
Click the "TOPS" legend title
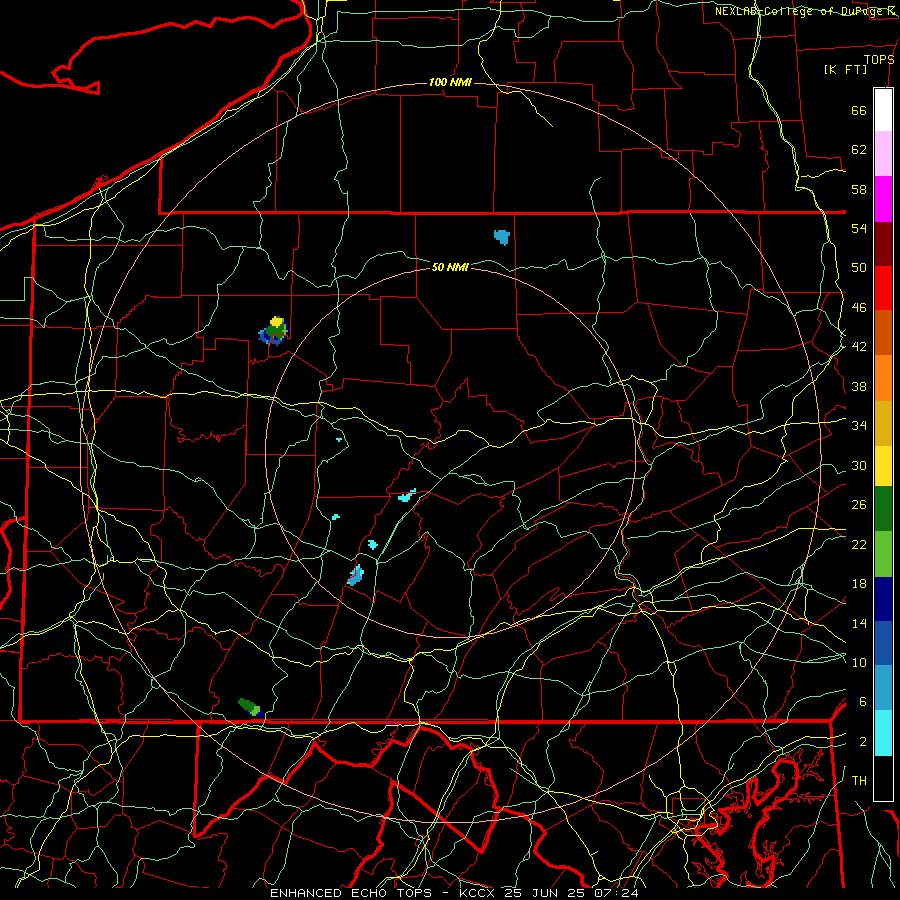pyautogui.click(x=879, y=59)
